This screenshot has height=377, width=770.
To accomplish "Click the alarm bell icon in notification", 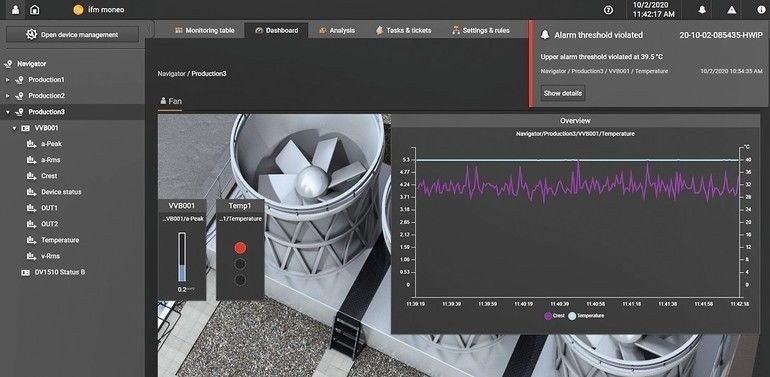I will pos(545,35).
